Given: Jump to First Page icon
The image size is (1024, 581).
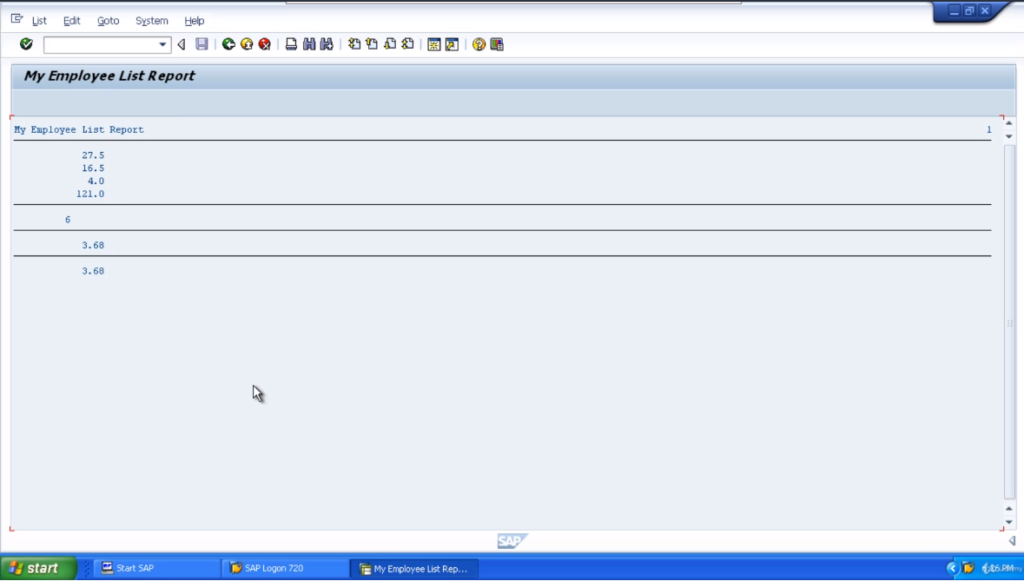Looking at the screenshot, I should point(354,44).
